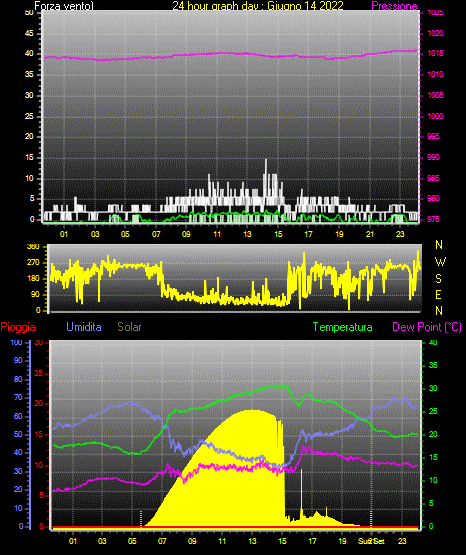Screen dimensions: 466x555
Task: Click the '1000' pressure axis value
Action: [435, 116]
